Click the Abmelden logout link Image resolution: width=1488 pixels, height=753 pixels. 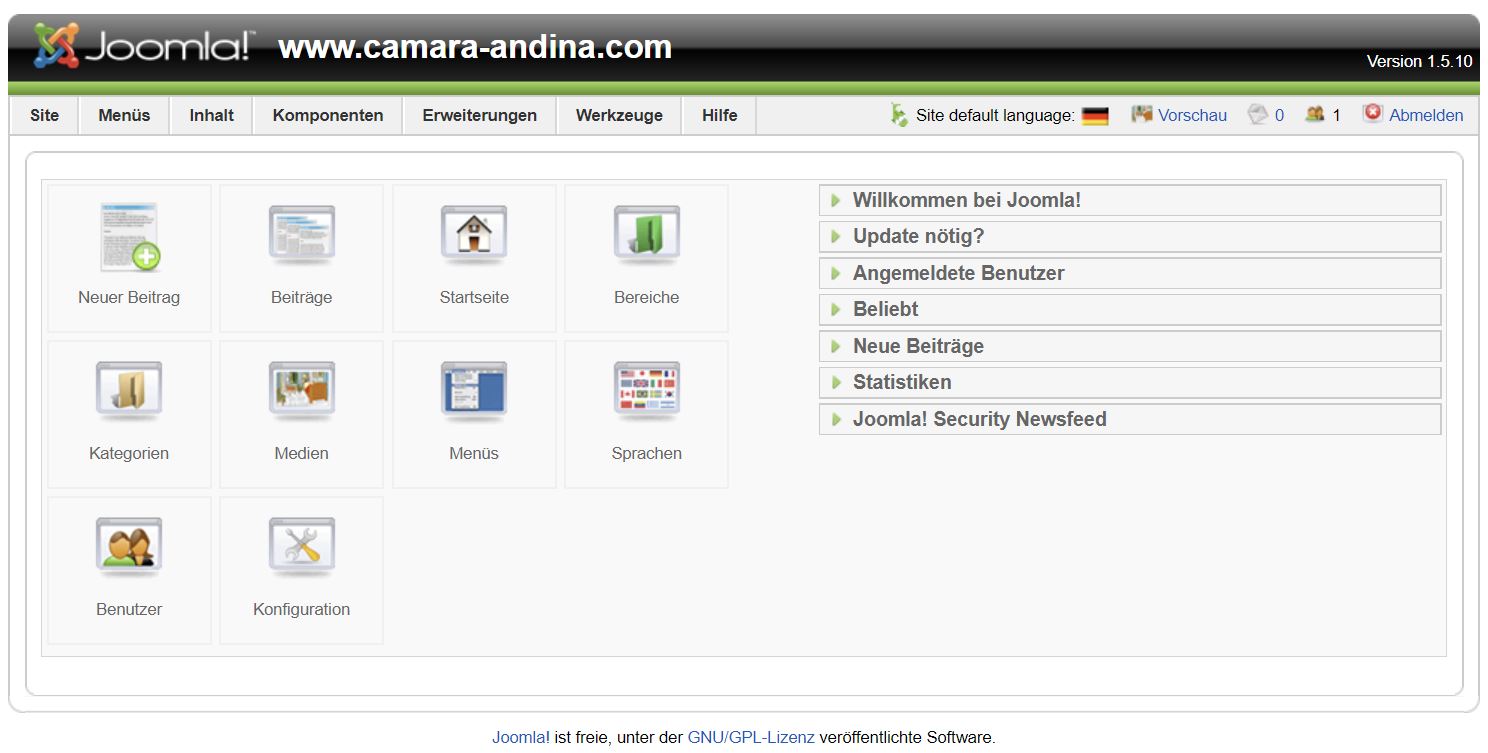(x=1426, y=115)
